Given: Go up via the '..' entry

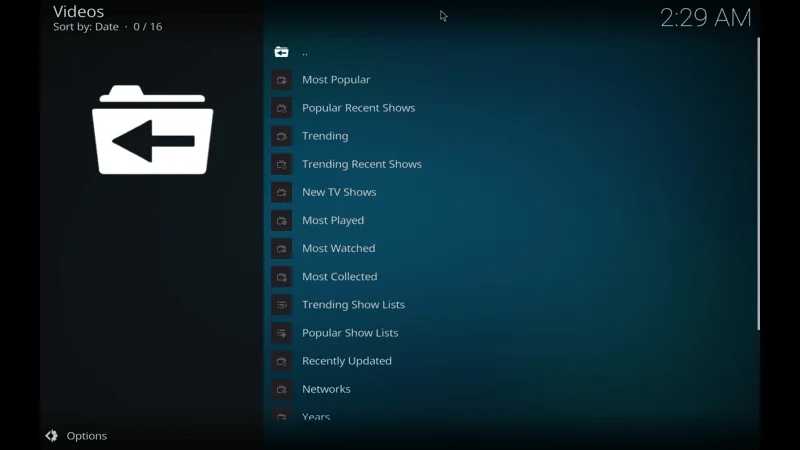Looking at the screenshot, I should [305, 52].
